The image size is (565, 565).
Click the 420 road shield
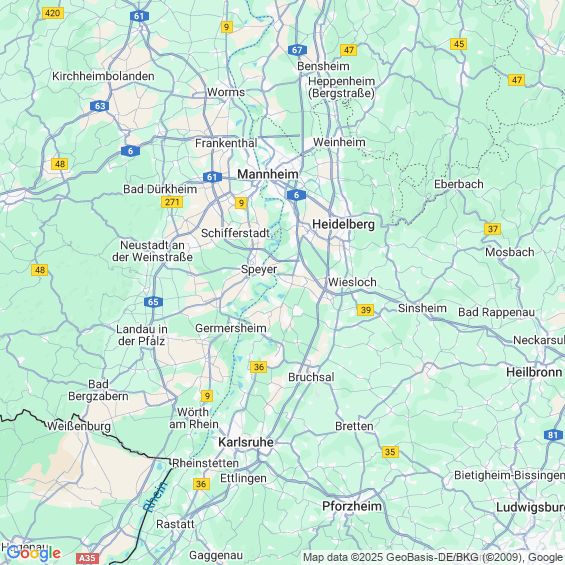(x=53, y=13)
